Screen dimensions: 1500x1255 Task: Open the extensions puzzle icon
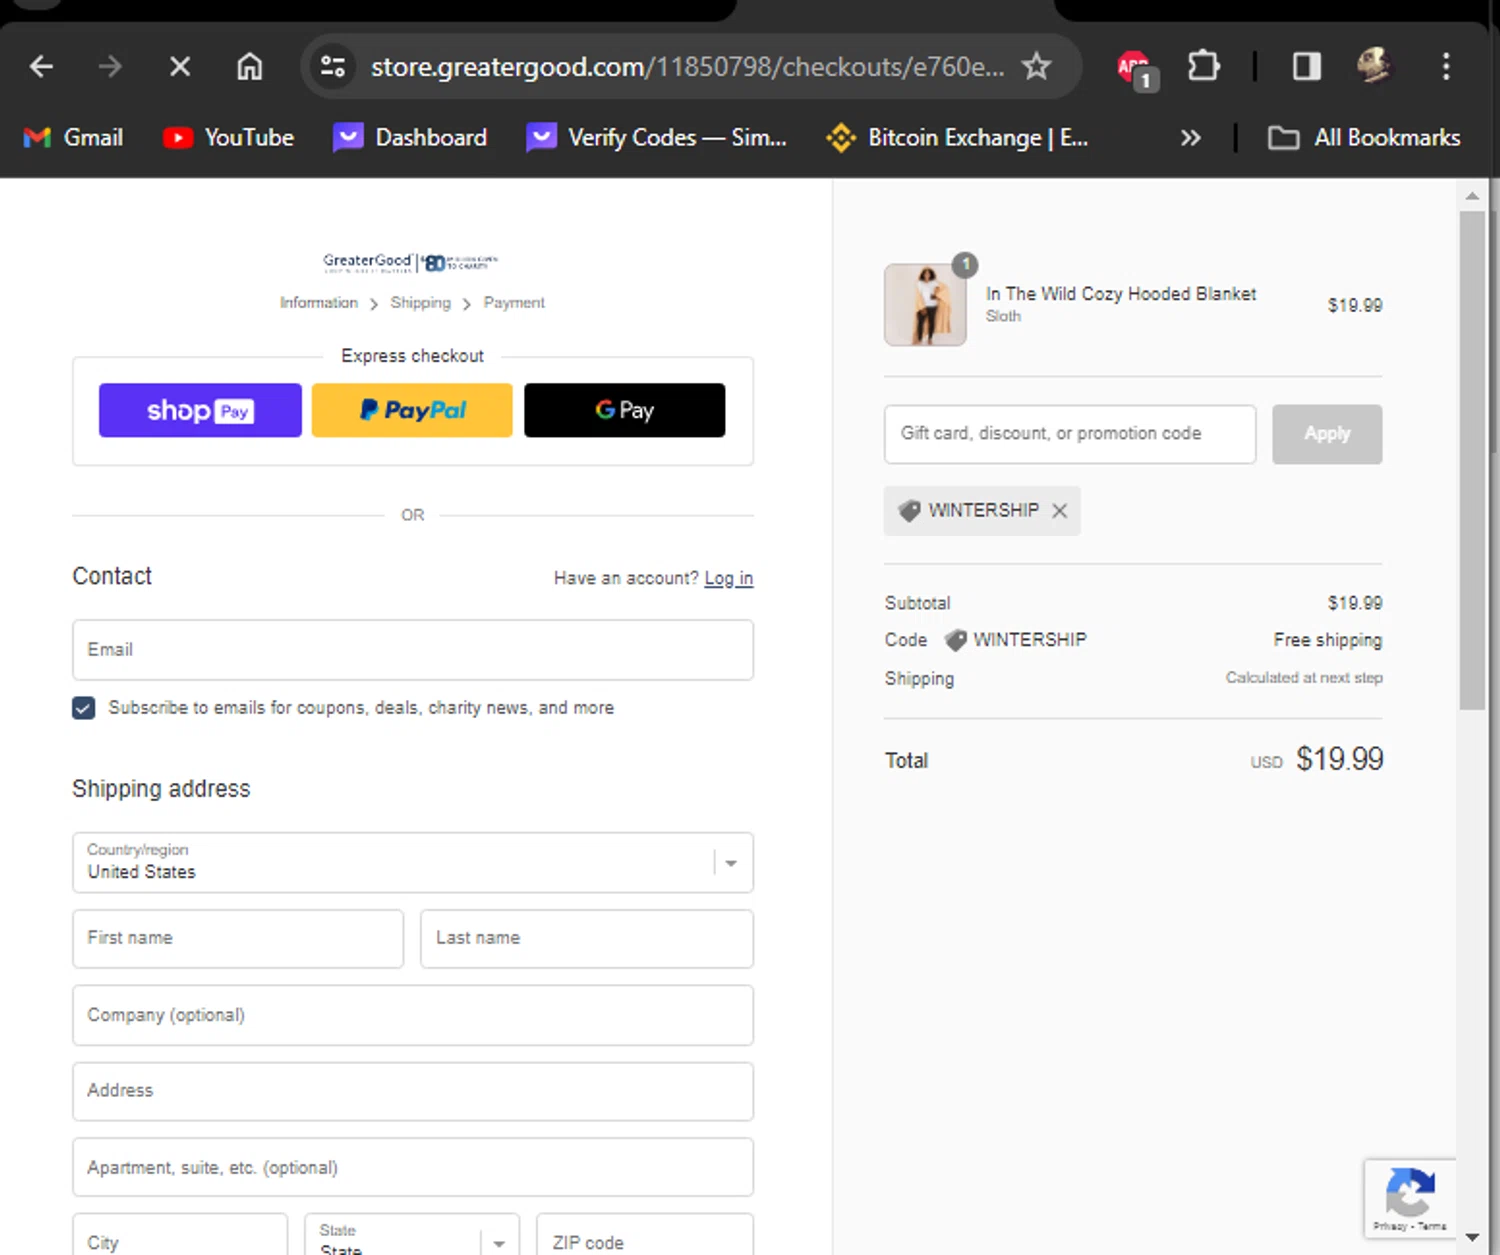[x=1203, y=67]
